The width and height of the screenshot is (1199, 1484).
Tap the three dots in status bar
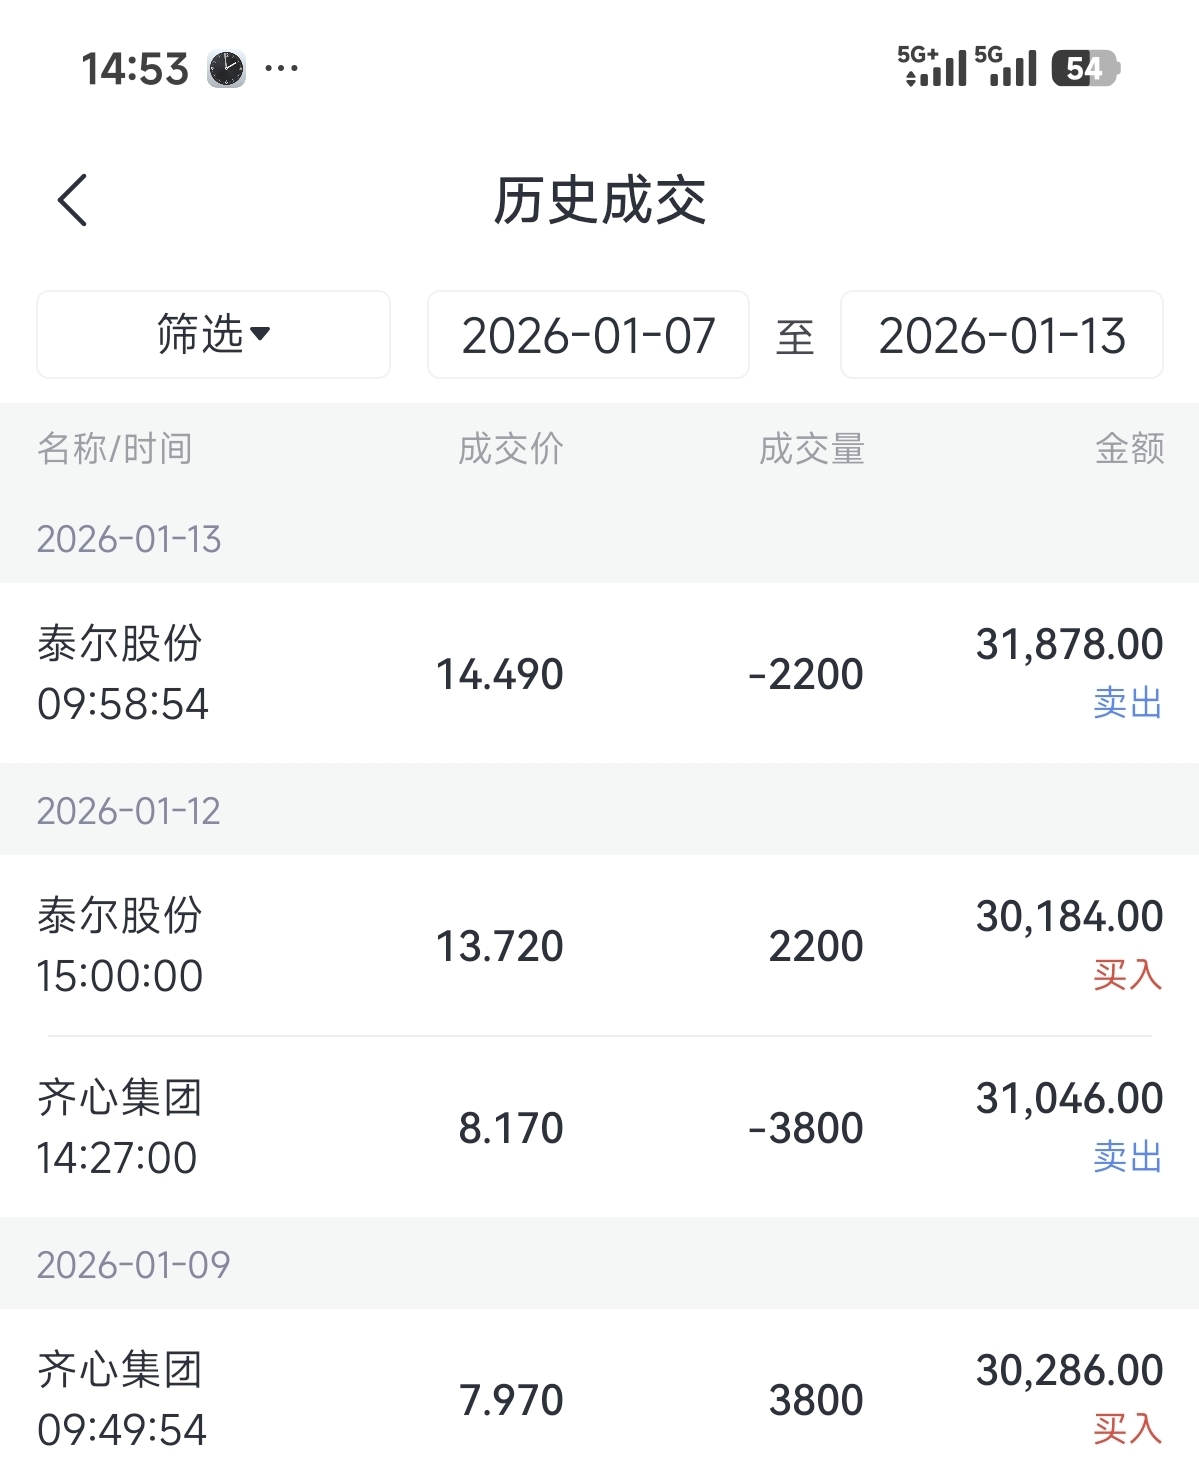(x=281, y=69)
